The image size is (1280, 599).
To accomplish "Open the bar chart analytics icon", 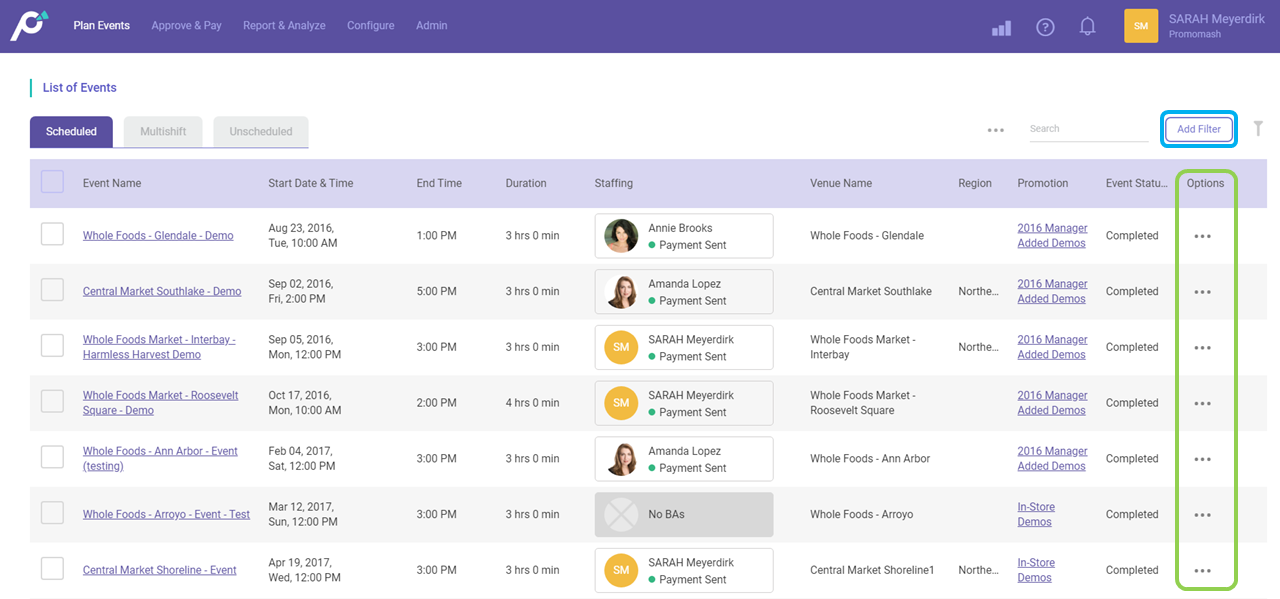I will pos(1001,28).
